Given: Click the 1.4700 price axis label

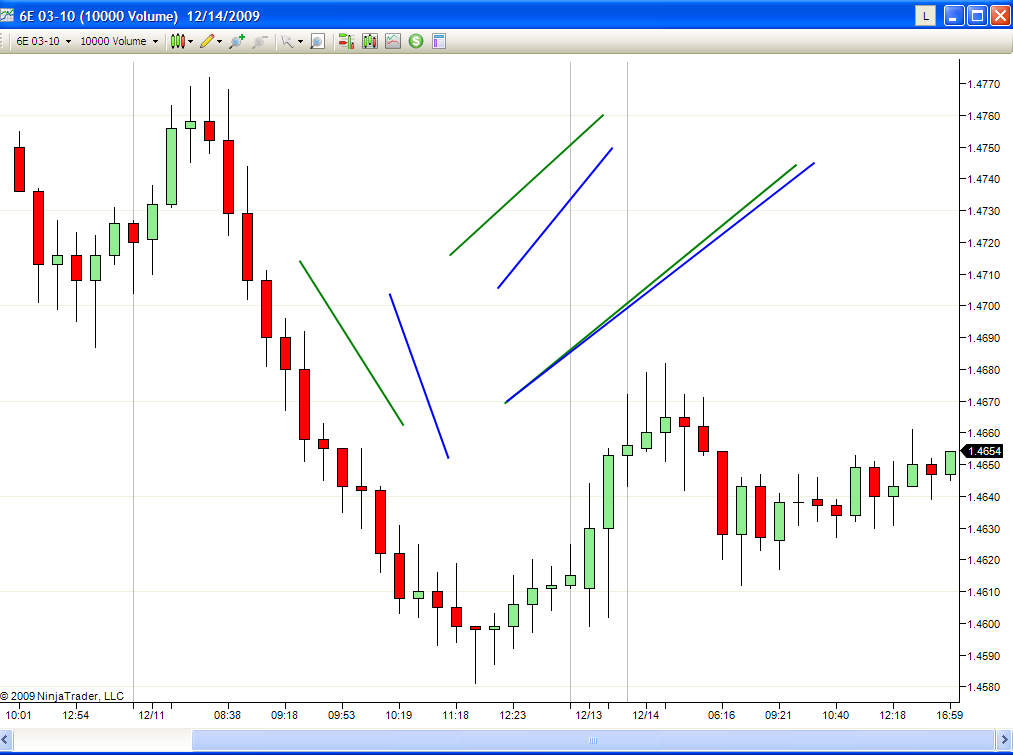Looking at the screenshot, I should pyautogui.click(x=983, y=306).
